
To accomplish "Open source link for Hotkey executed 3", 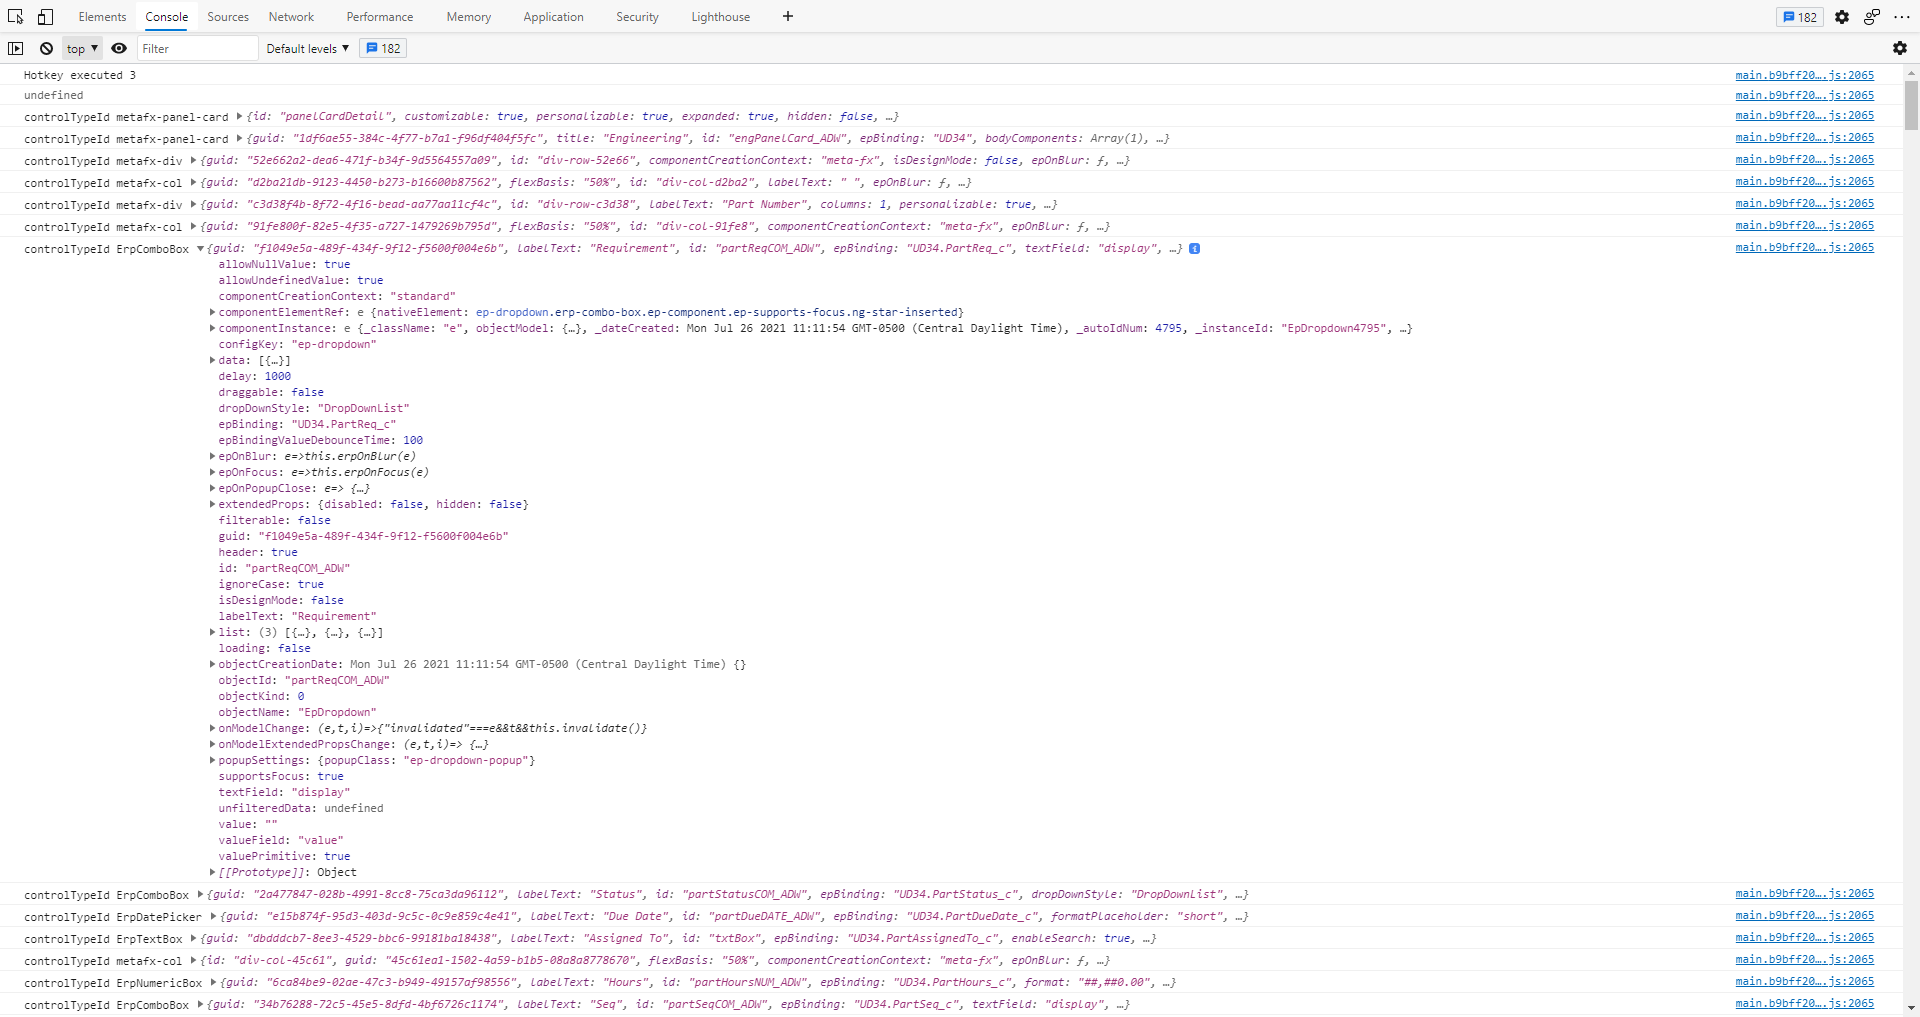I will click(1805, 75).
